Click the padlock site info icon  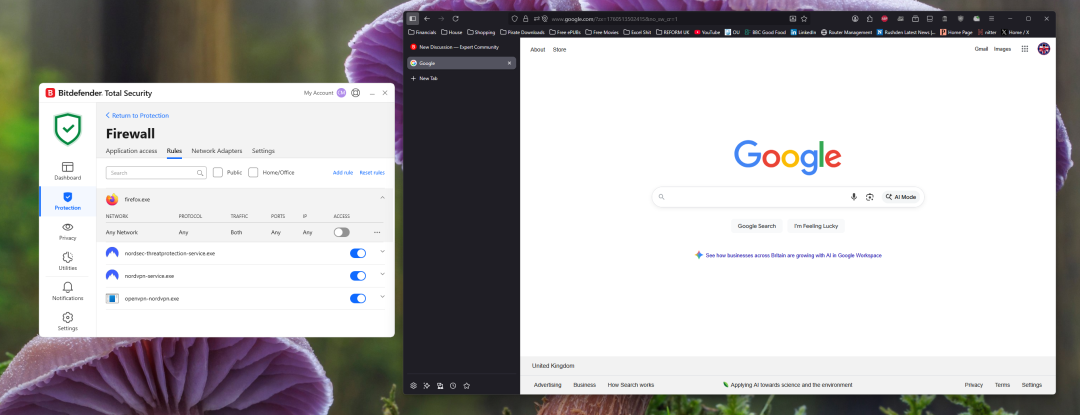pyautogui.click(x=526, y=19)
